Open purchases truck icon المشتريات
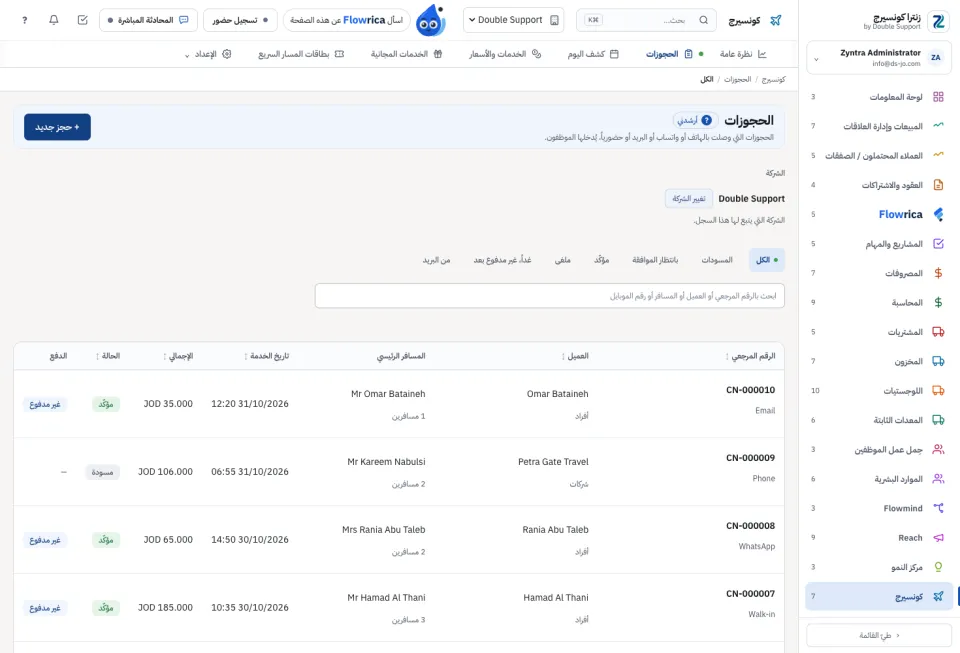Screen dimensions: 960x653 coord(938,332)
